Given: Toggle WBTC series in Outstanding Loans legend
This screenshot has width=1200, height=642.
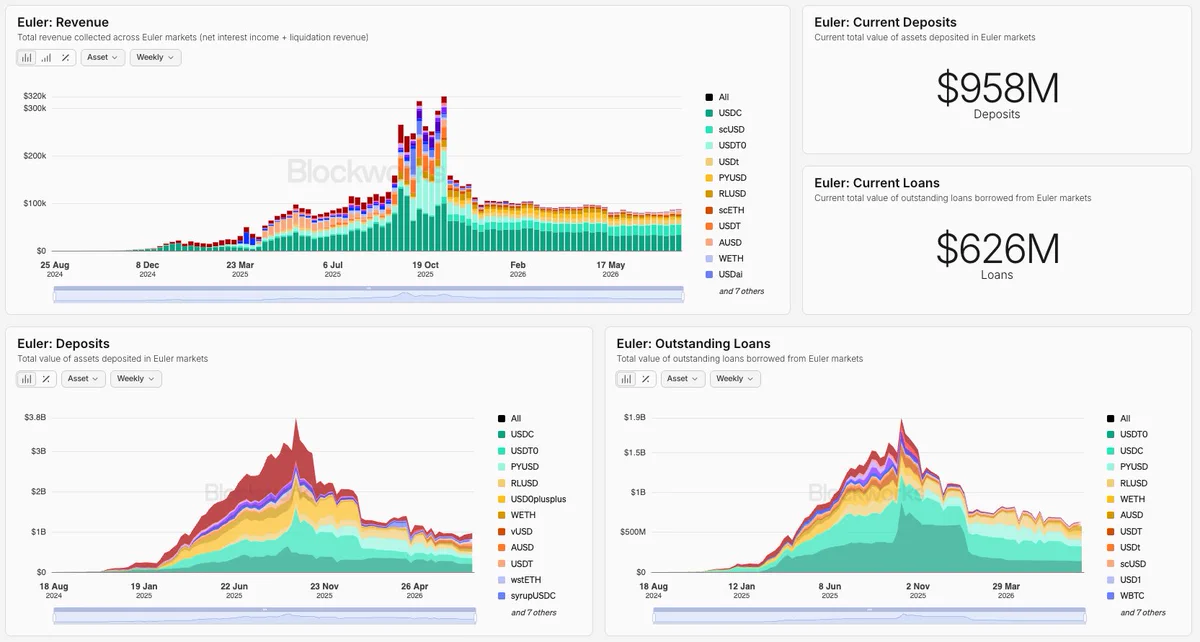Looking at the screenshot, I should 1125,596.
